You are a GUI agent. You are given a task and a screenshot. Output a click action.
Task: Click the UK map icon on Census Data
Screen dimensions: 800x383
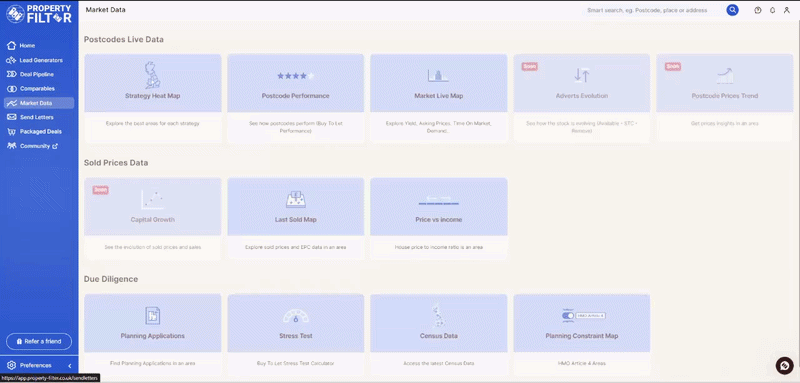438,315
